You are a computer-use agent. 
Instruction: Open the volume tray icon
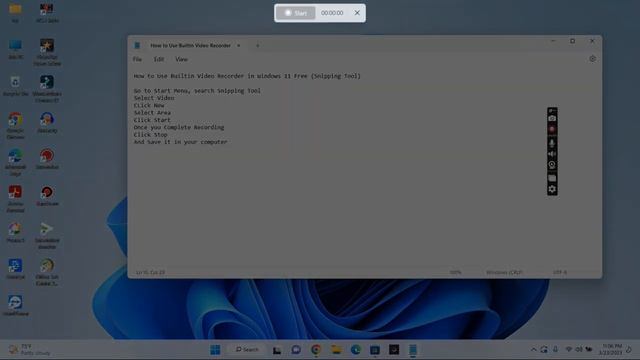(x=578, y=350)
